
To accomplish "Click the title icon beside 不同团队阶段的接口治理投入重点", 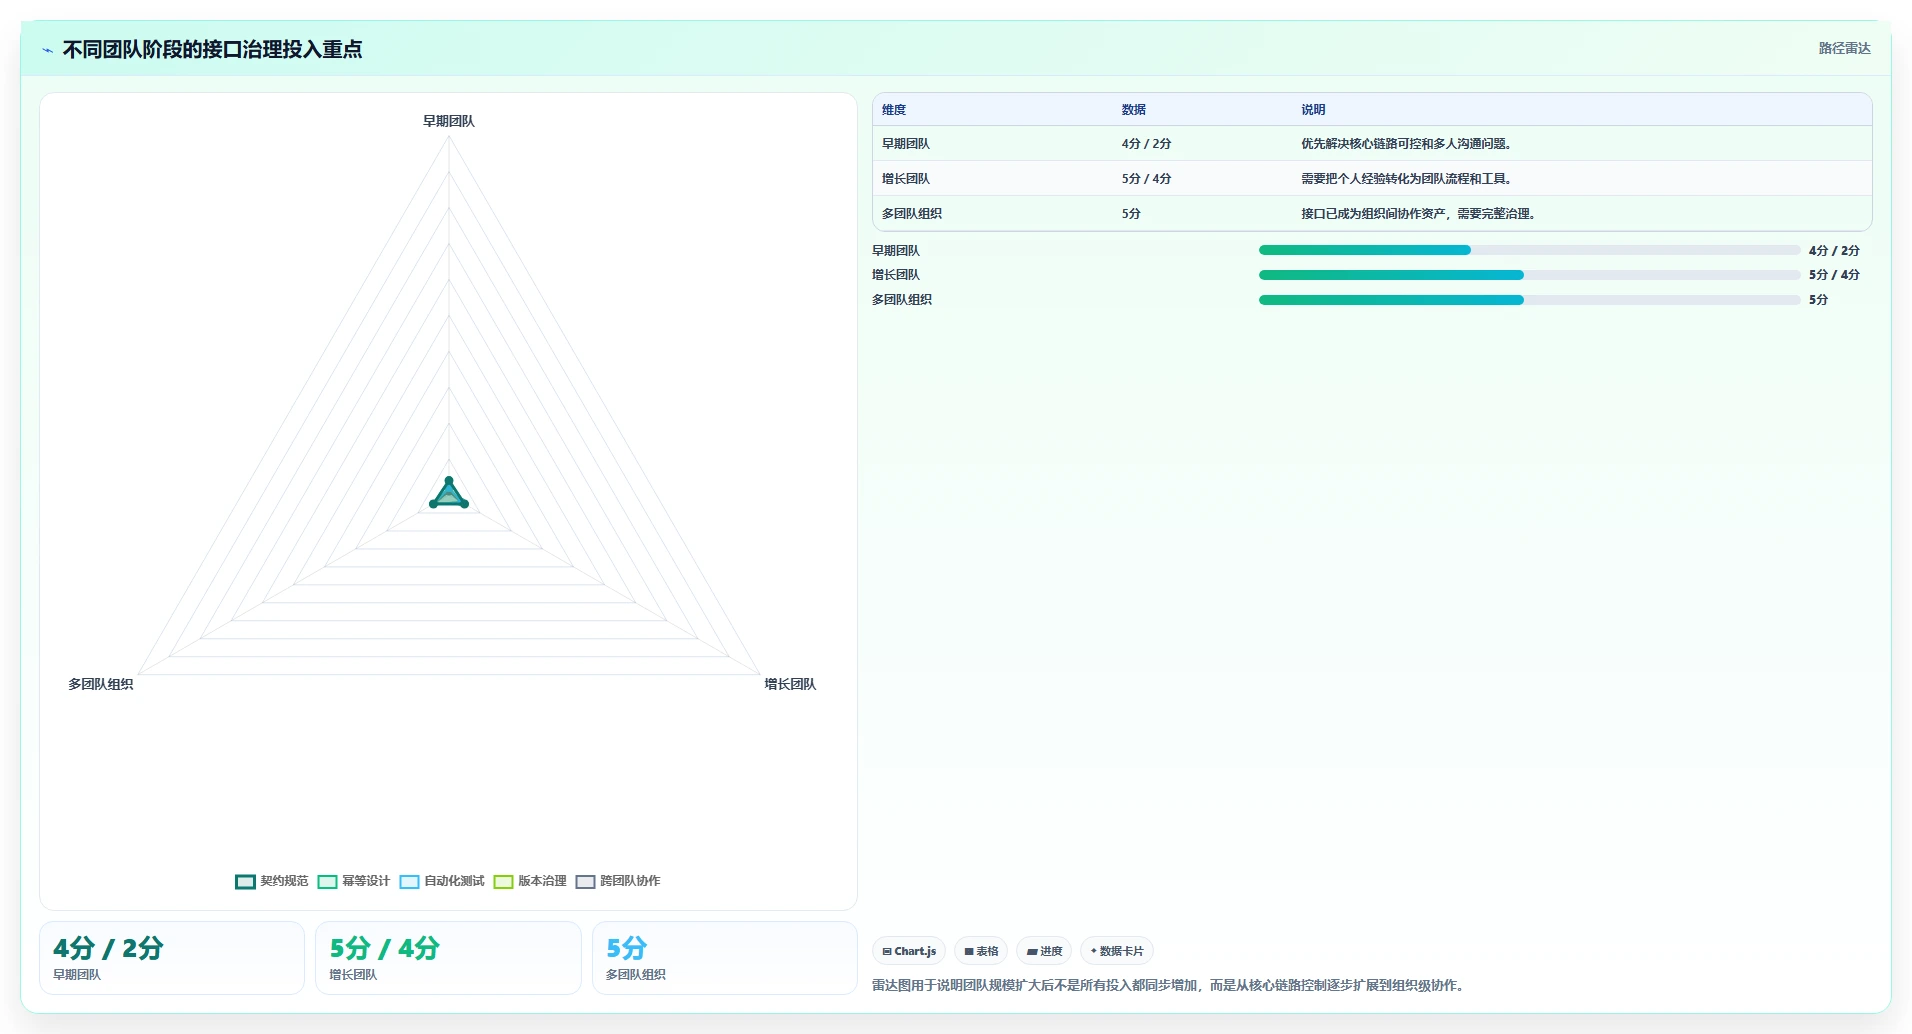I will [47, 50].
